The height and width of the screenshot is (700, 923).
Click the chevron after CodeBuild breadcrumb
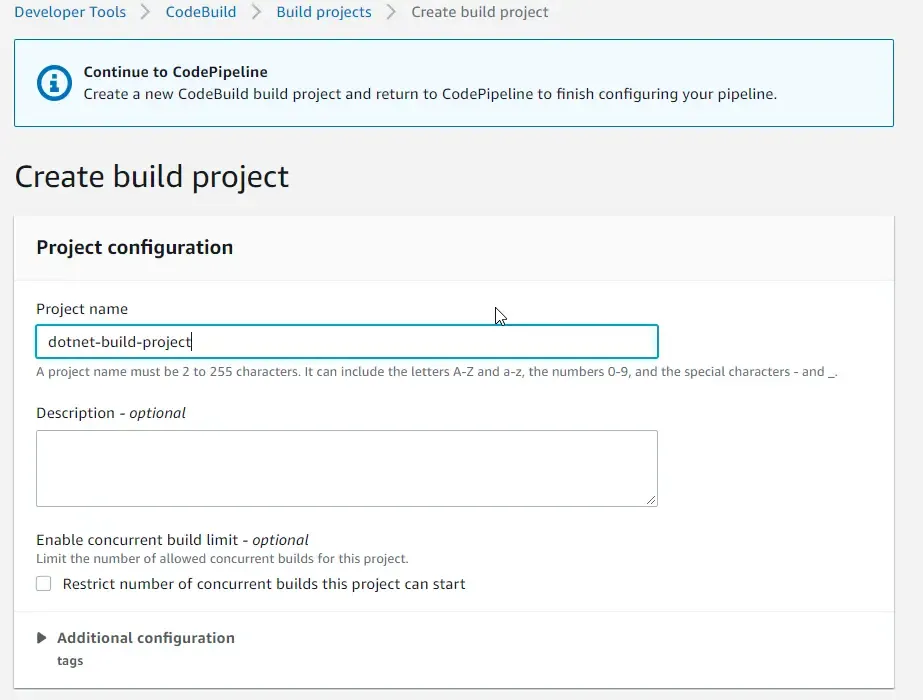[254, 12]
